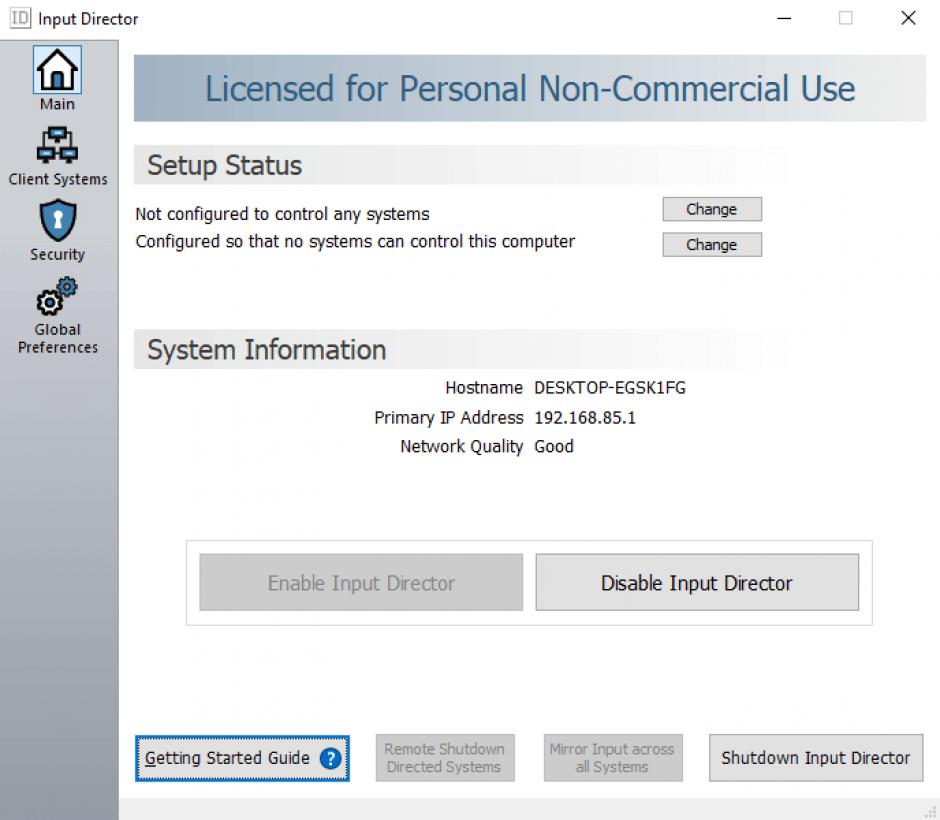Screen dimensions: 940x820
Task: Click the Primary IP Address label
Action: (x=448, y=417)
